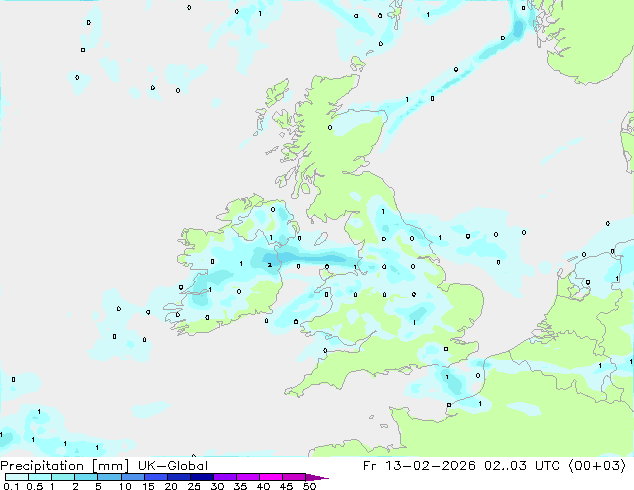Click the 25 to 30 mm legend swatch
The image size is (634, 490).
click(201, 477)
